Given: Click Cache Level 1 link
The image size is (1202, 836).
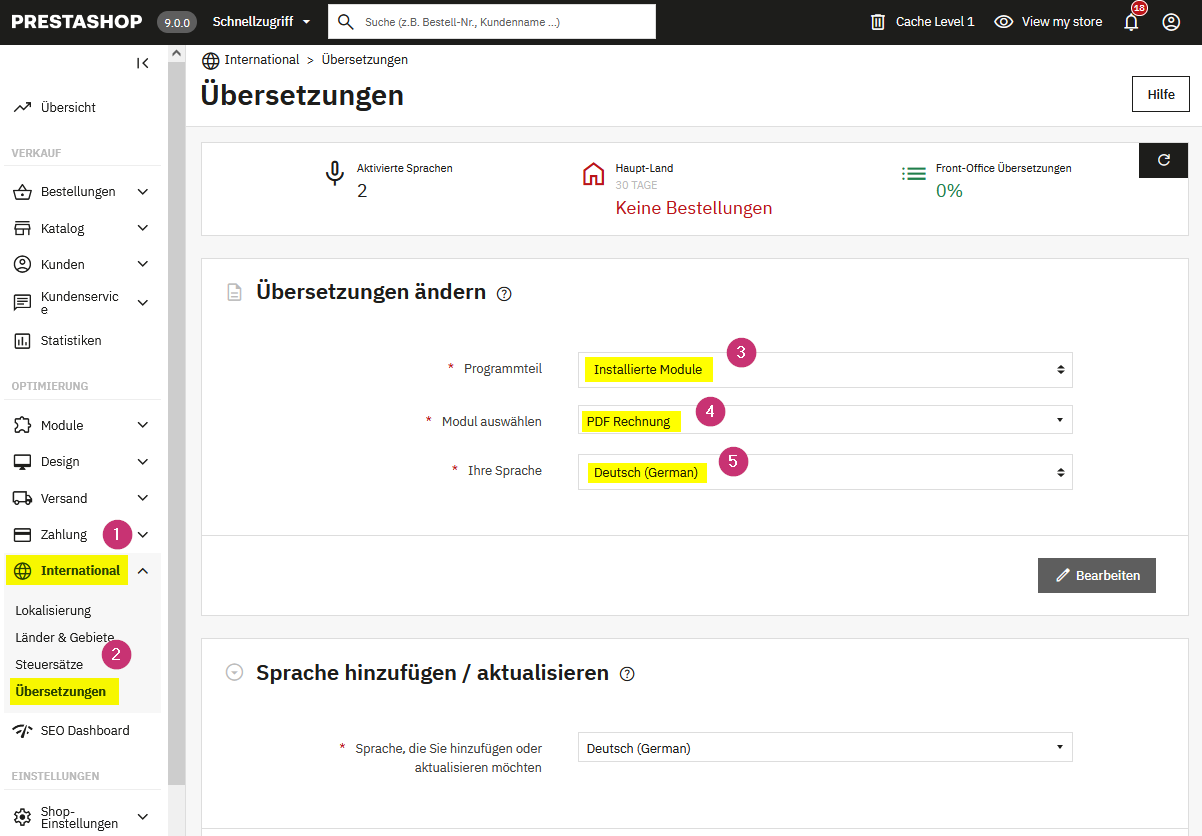Looking at the screenshot, I should [x=935, y=21].
